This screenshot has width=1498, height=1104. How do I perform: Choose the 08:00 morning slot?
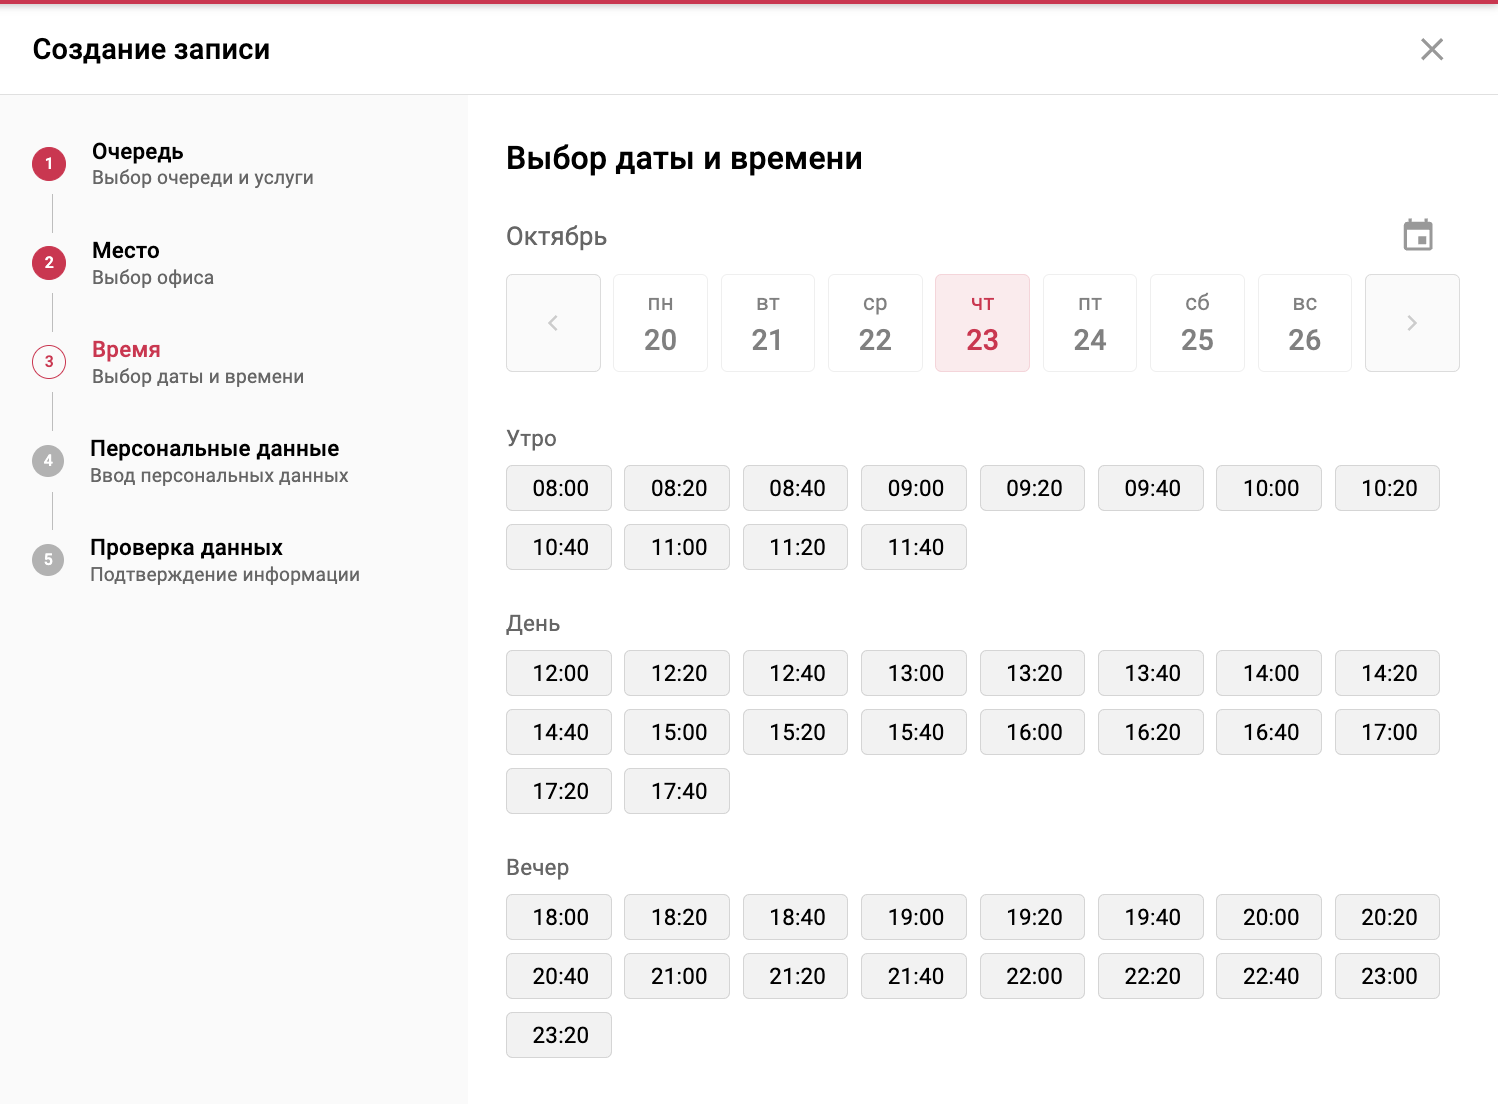559,488
